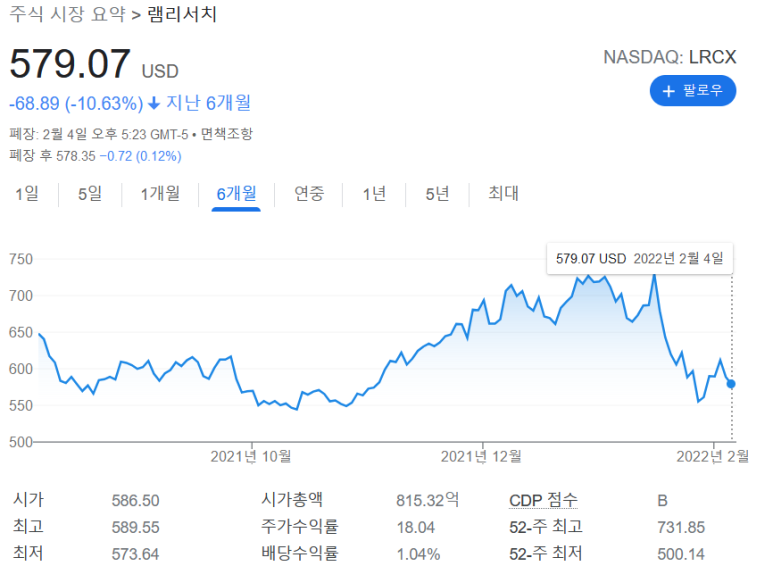Switch to the 1개월 chart tab
Screen dimensions: 773x566
[160, 194]
